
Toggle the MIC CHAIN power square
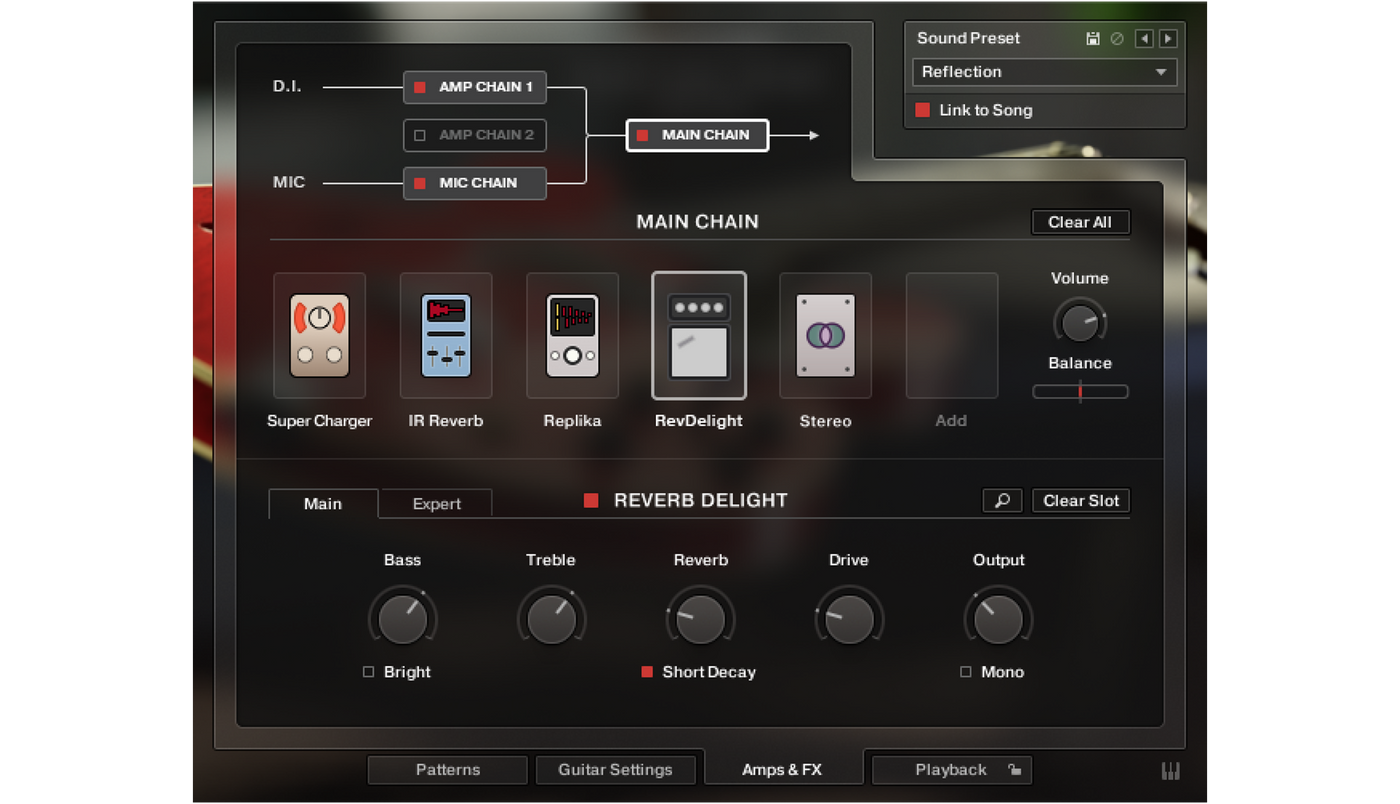click(420, 183)
